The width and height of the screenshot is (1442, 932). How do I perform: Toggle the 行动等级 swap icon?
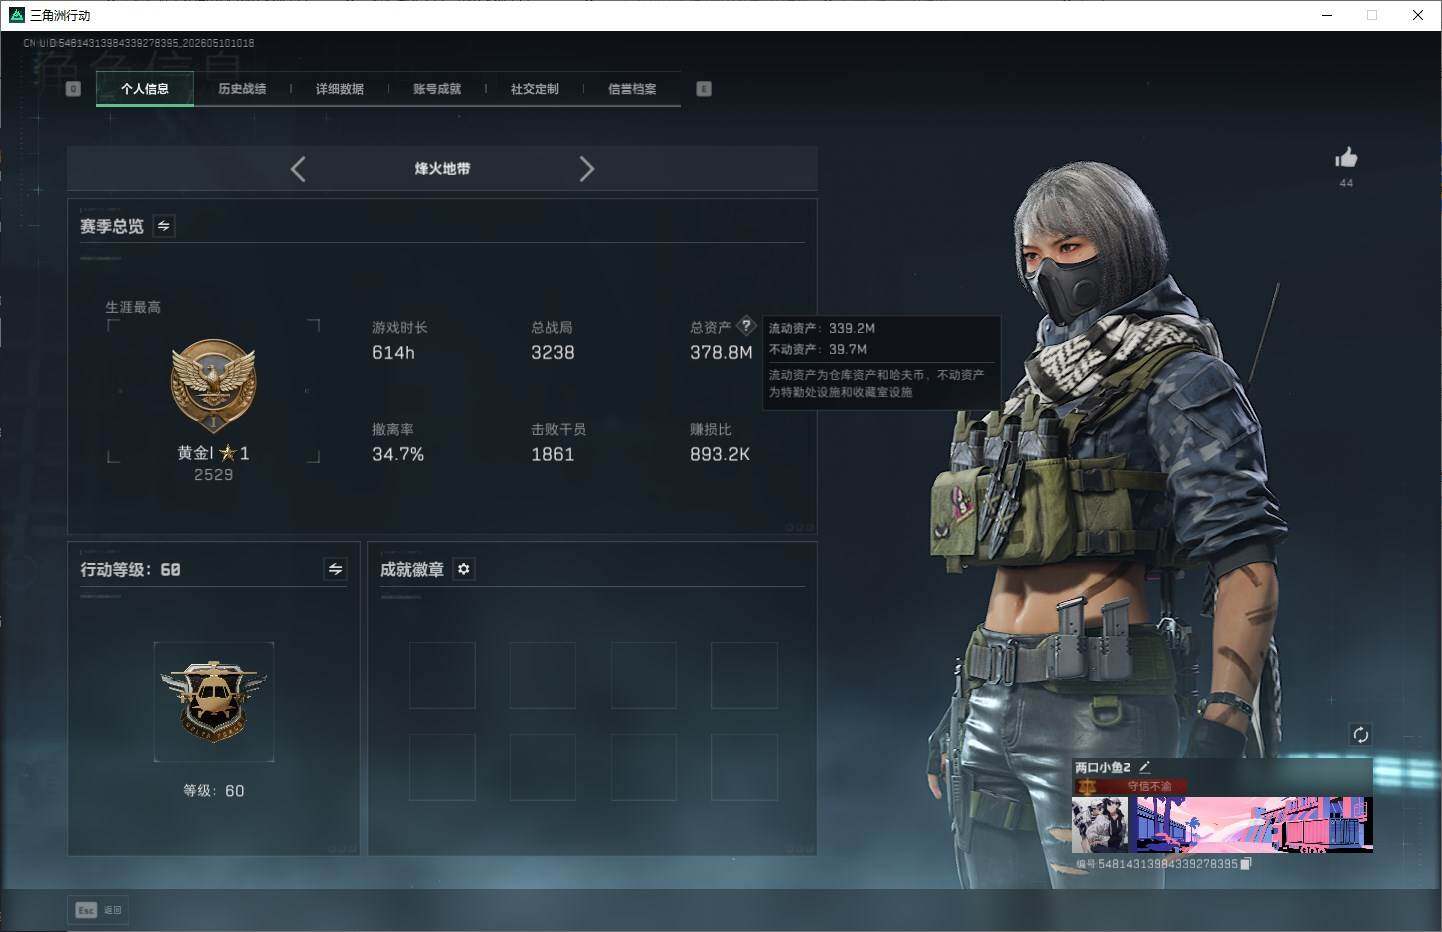(336, 569)
